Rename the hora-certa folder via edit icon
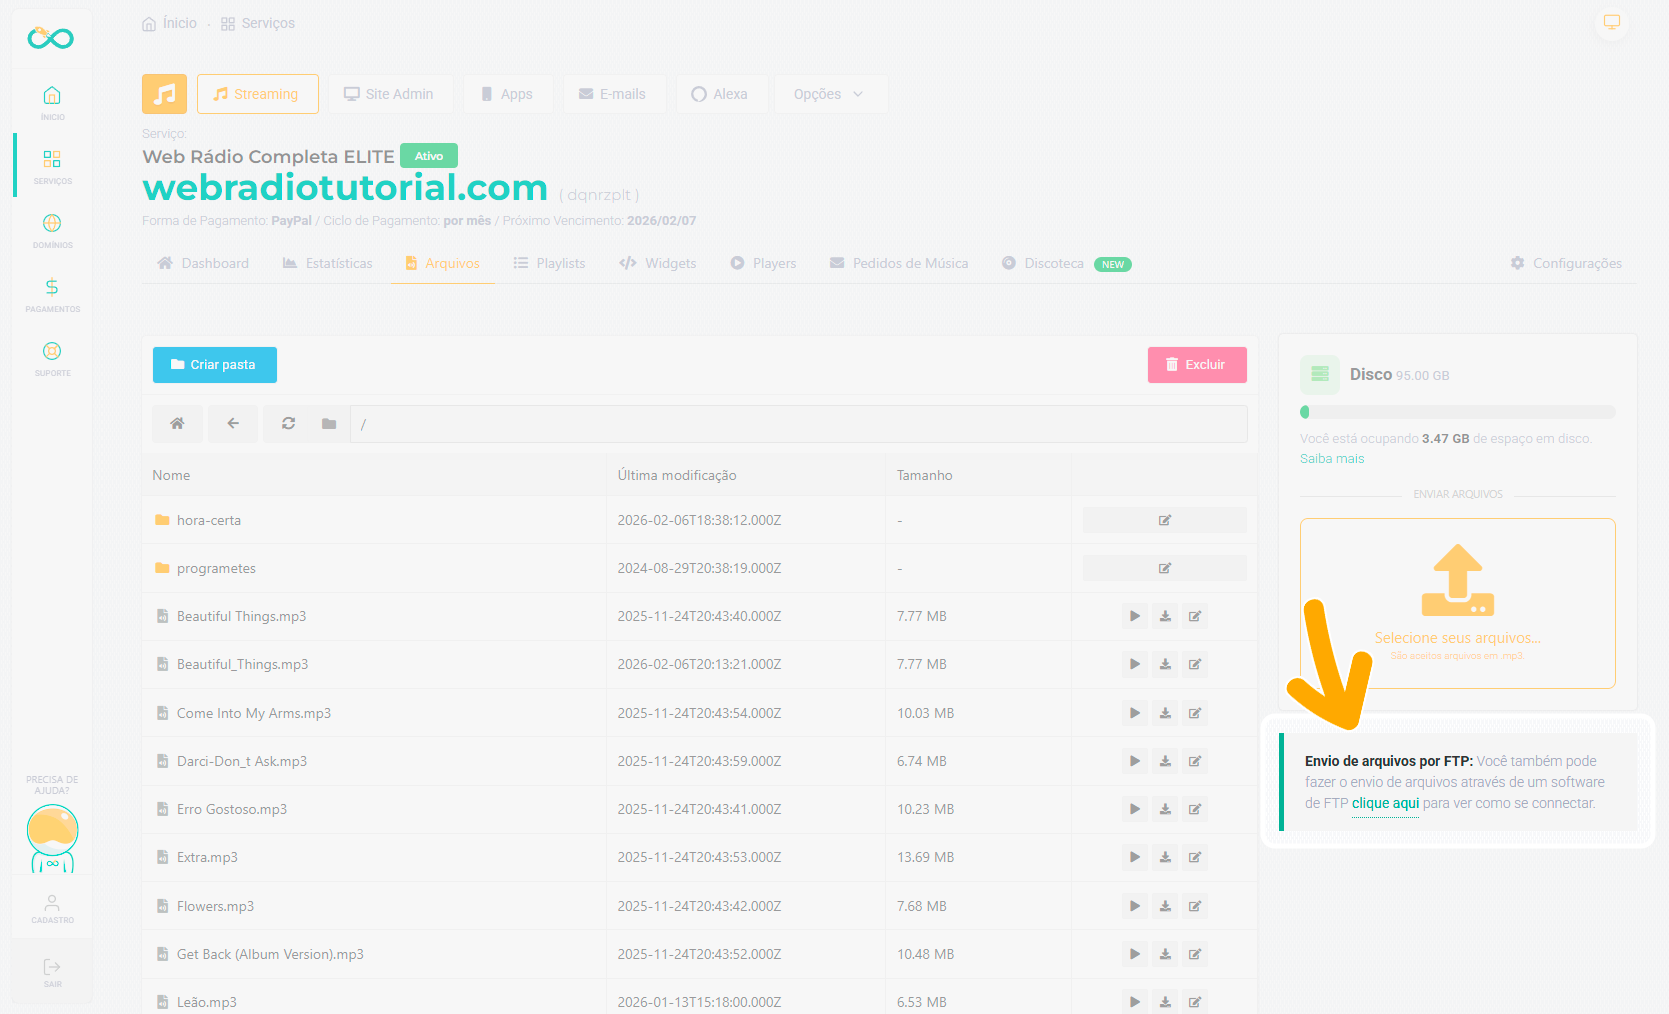1669x1014 pixels. point(1164,520)
